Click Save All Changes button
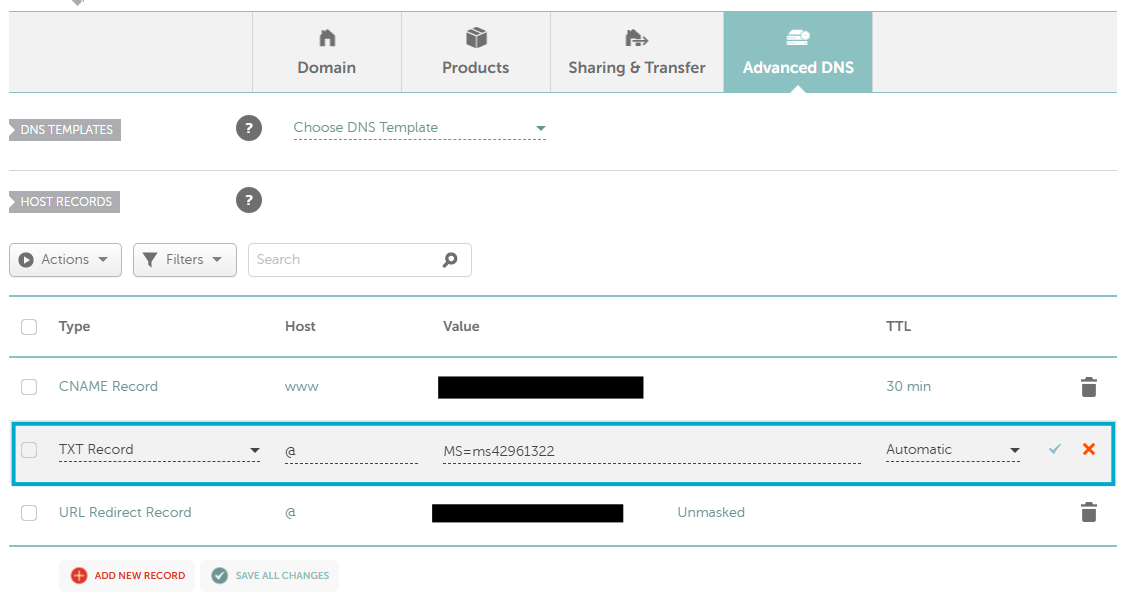Image resolution: width=1143 pixels, height=599 pixels. tap(270, 576)
